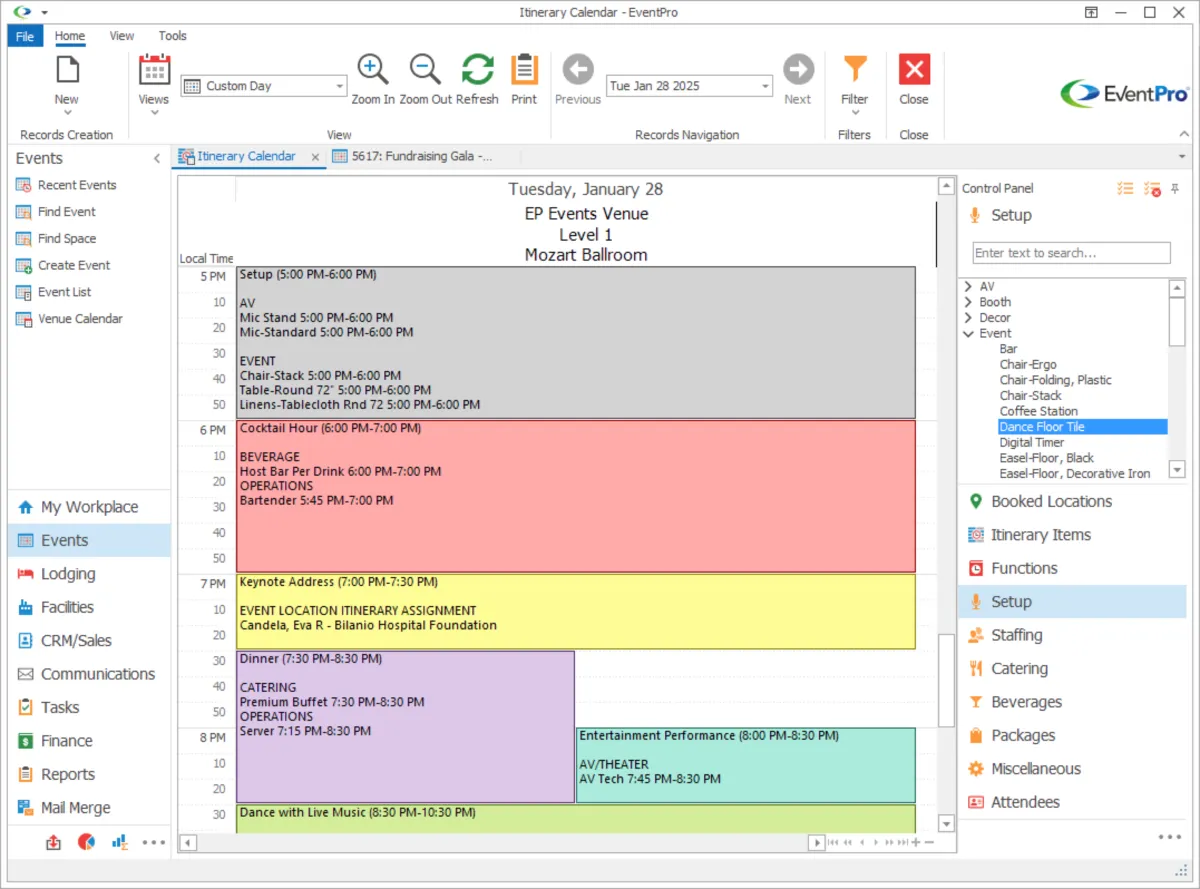
Task: Click the New record document icon
Action: [x=67, y=70]
